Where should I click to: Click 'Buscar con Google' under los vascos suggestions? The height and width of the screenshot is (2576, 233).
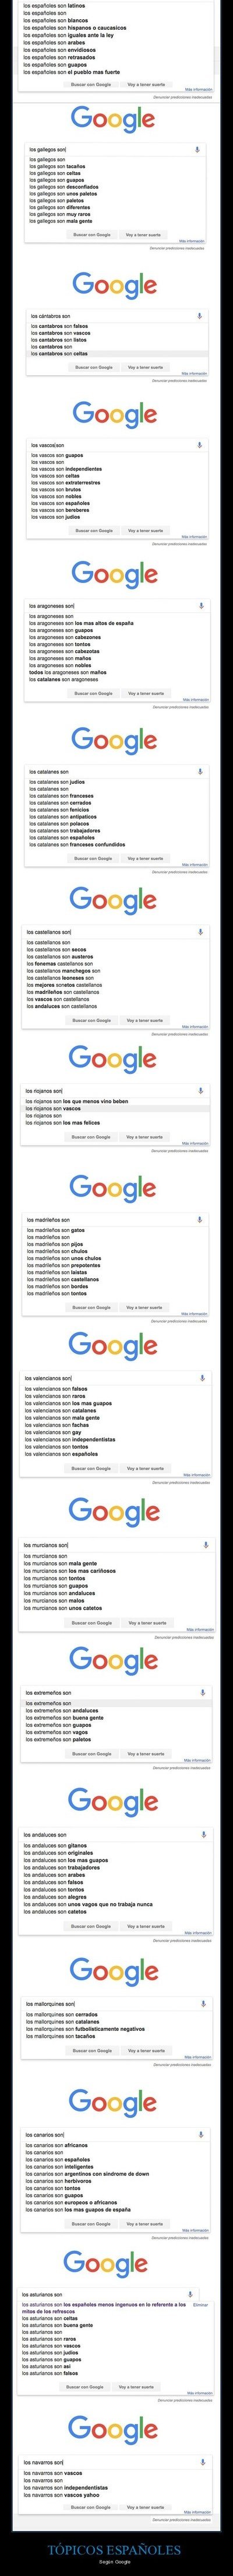(94, 531)
